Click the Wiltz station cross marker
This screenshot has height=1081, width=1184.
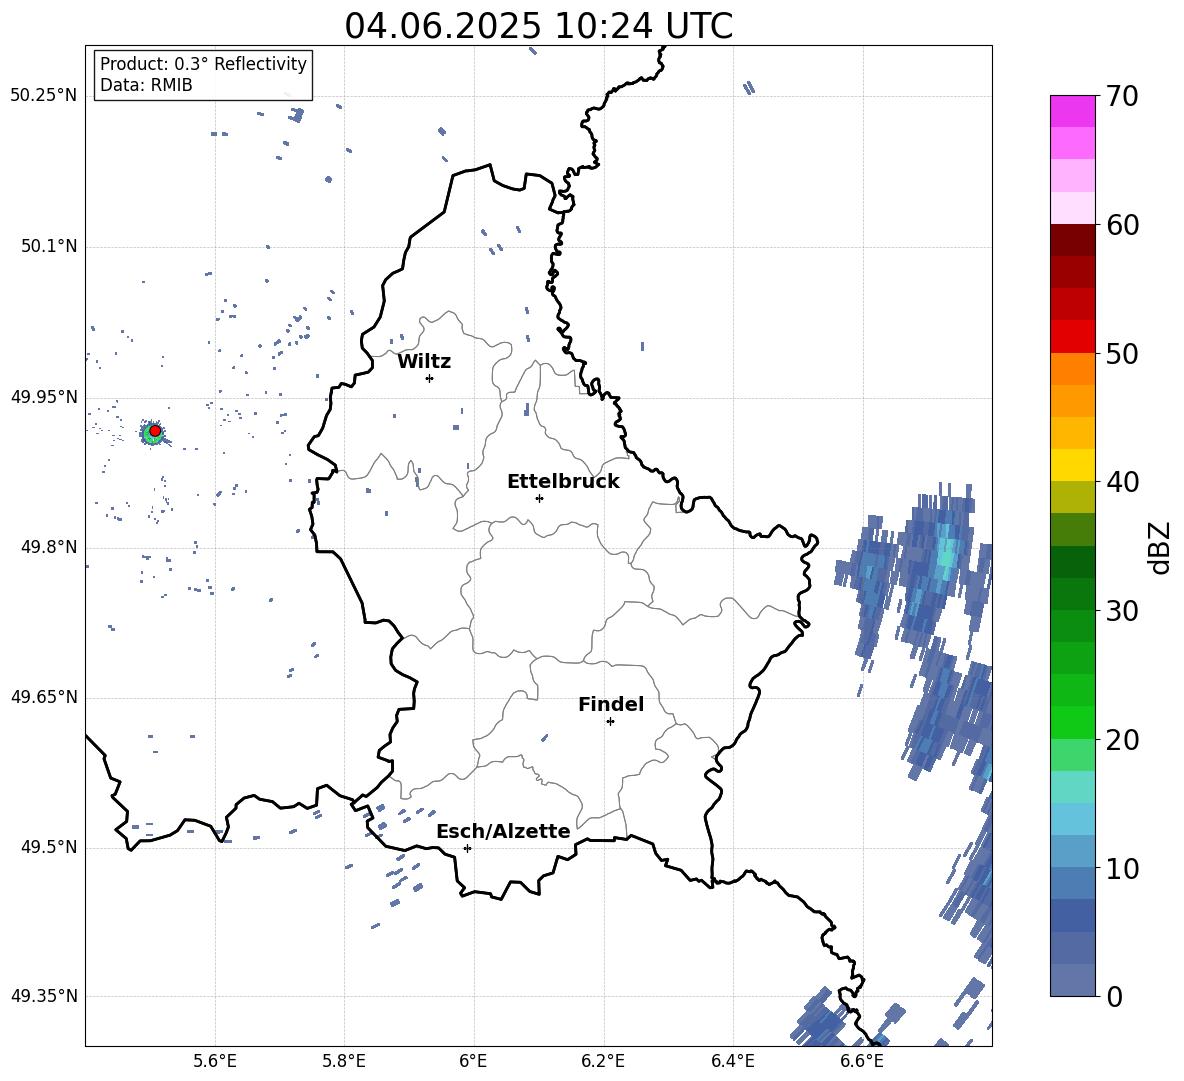point(429,378)
